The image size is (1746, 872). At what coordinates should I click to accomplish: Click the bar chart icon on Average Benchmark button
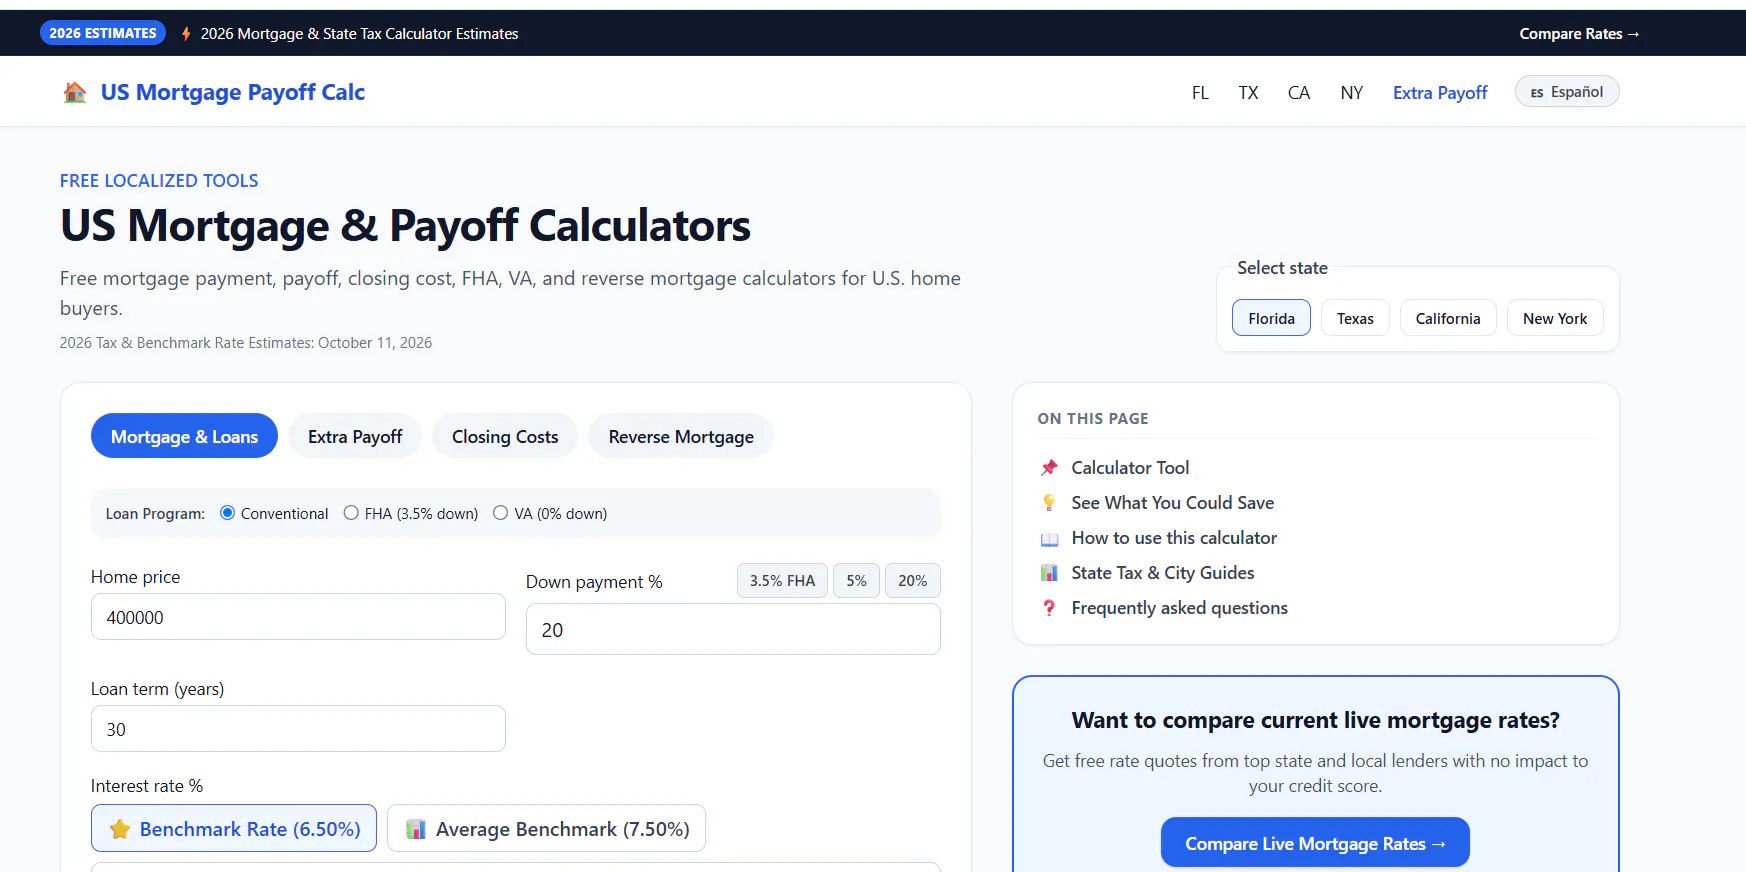416,829
